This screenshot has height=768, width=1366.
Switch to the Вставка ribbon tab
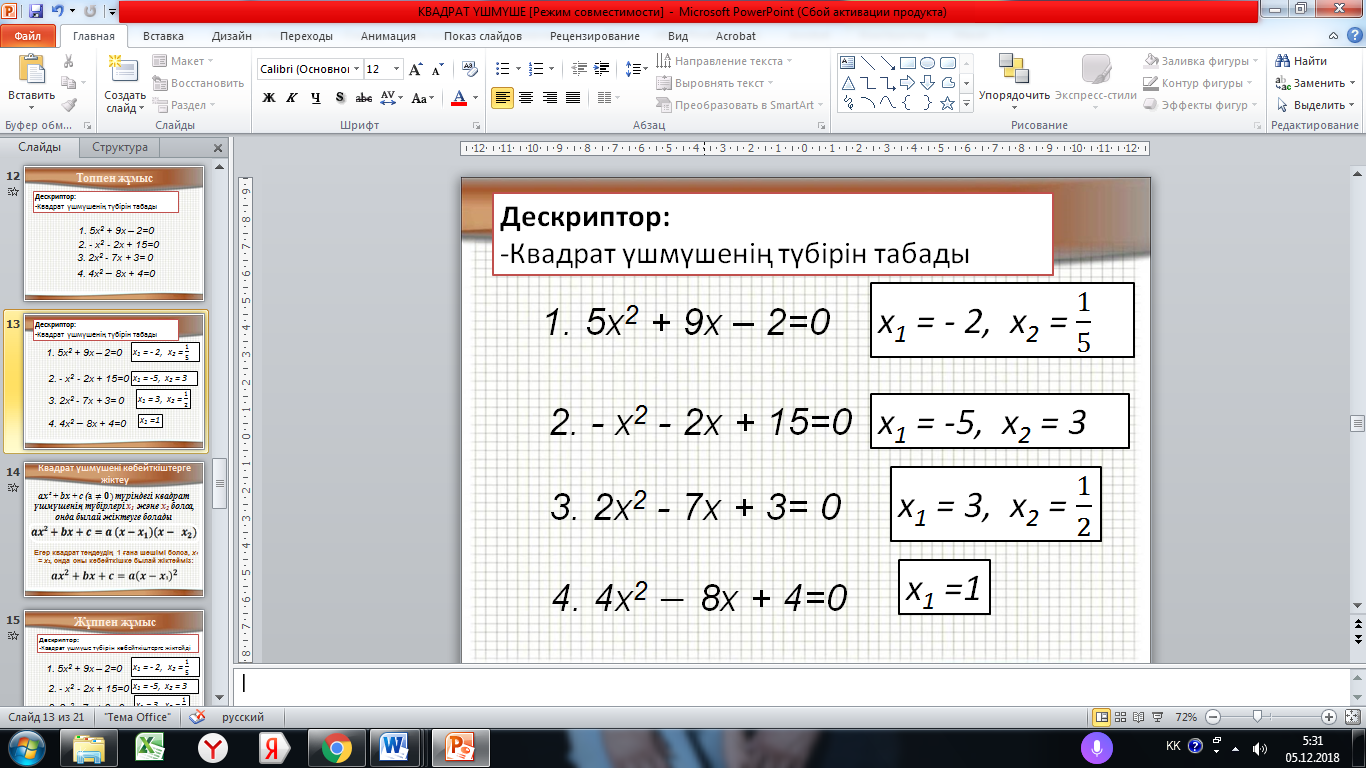163,36
